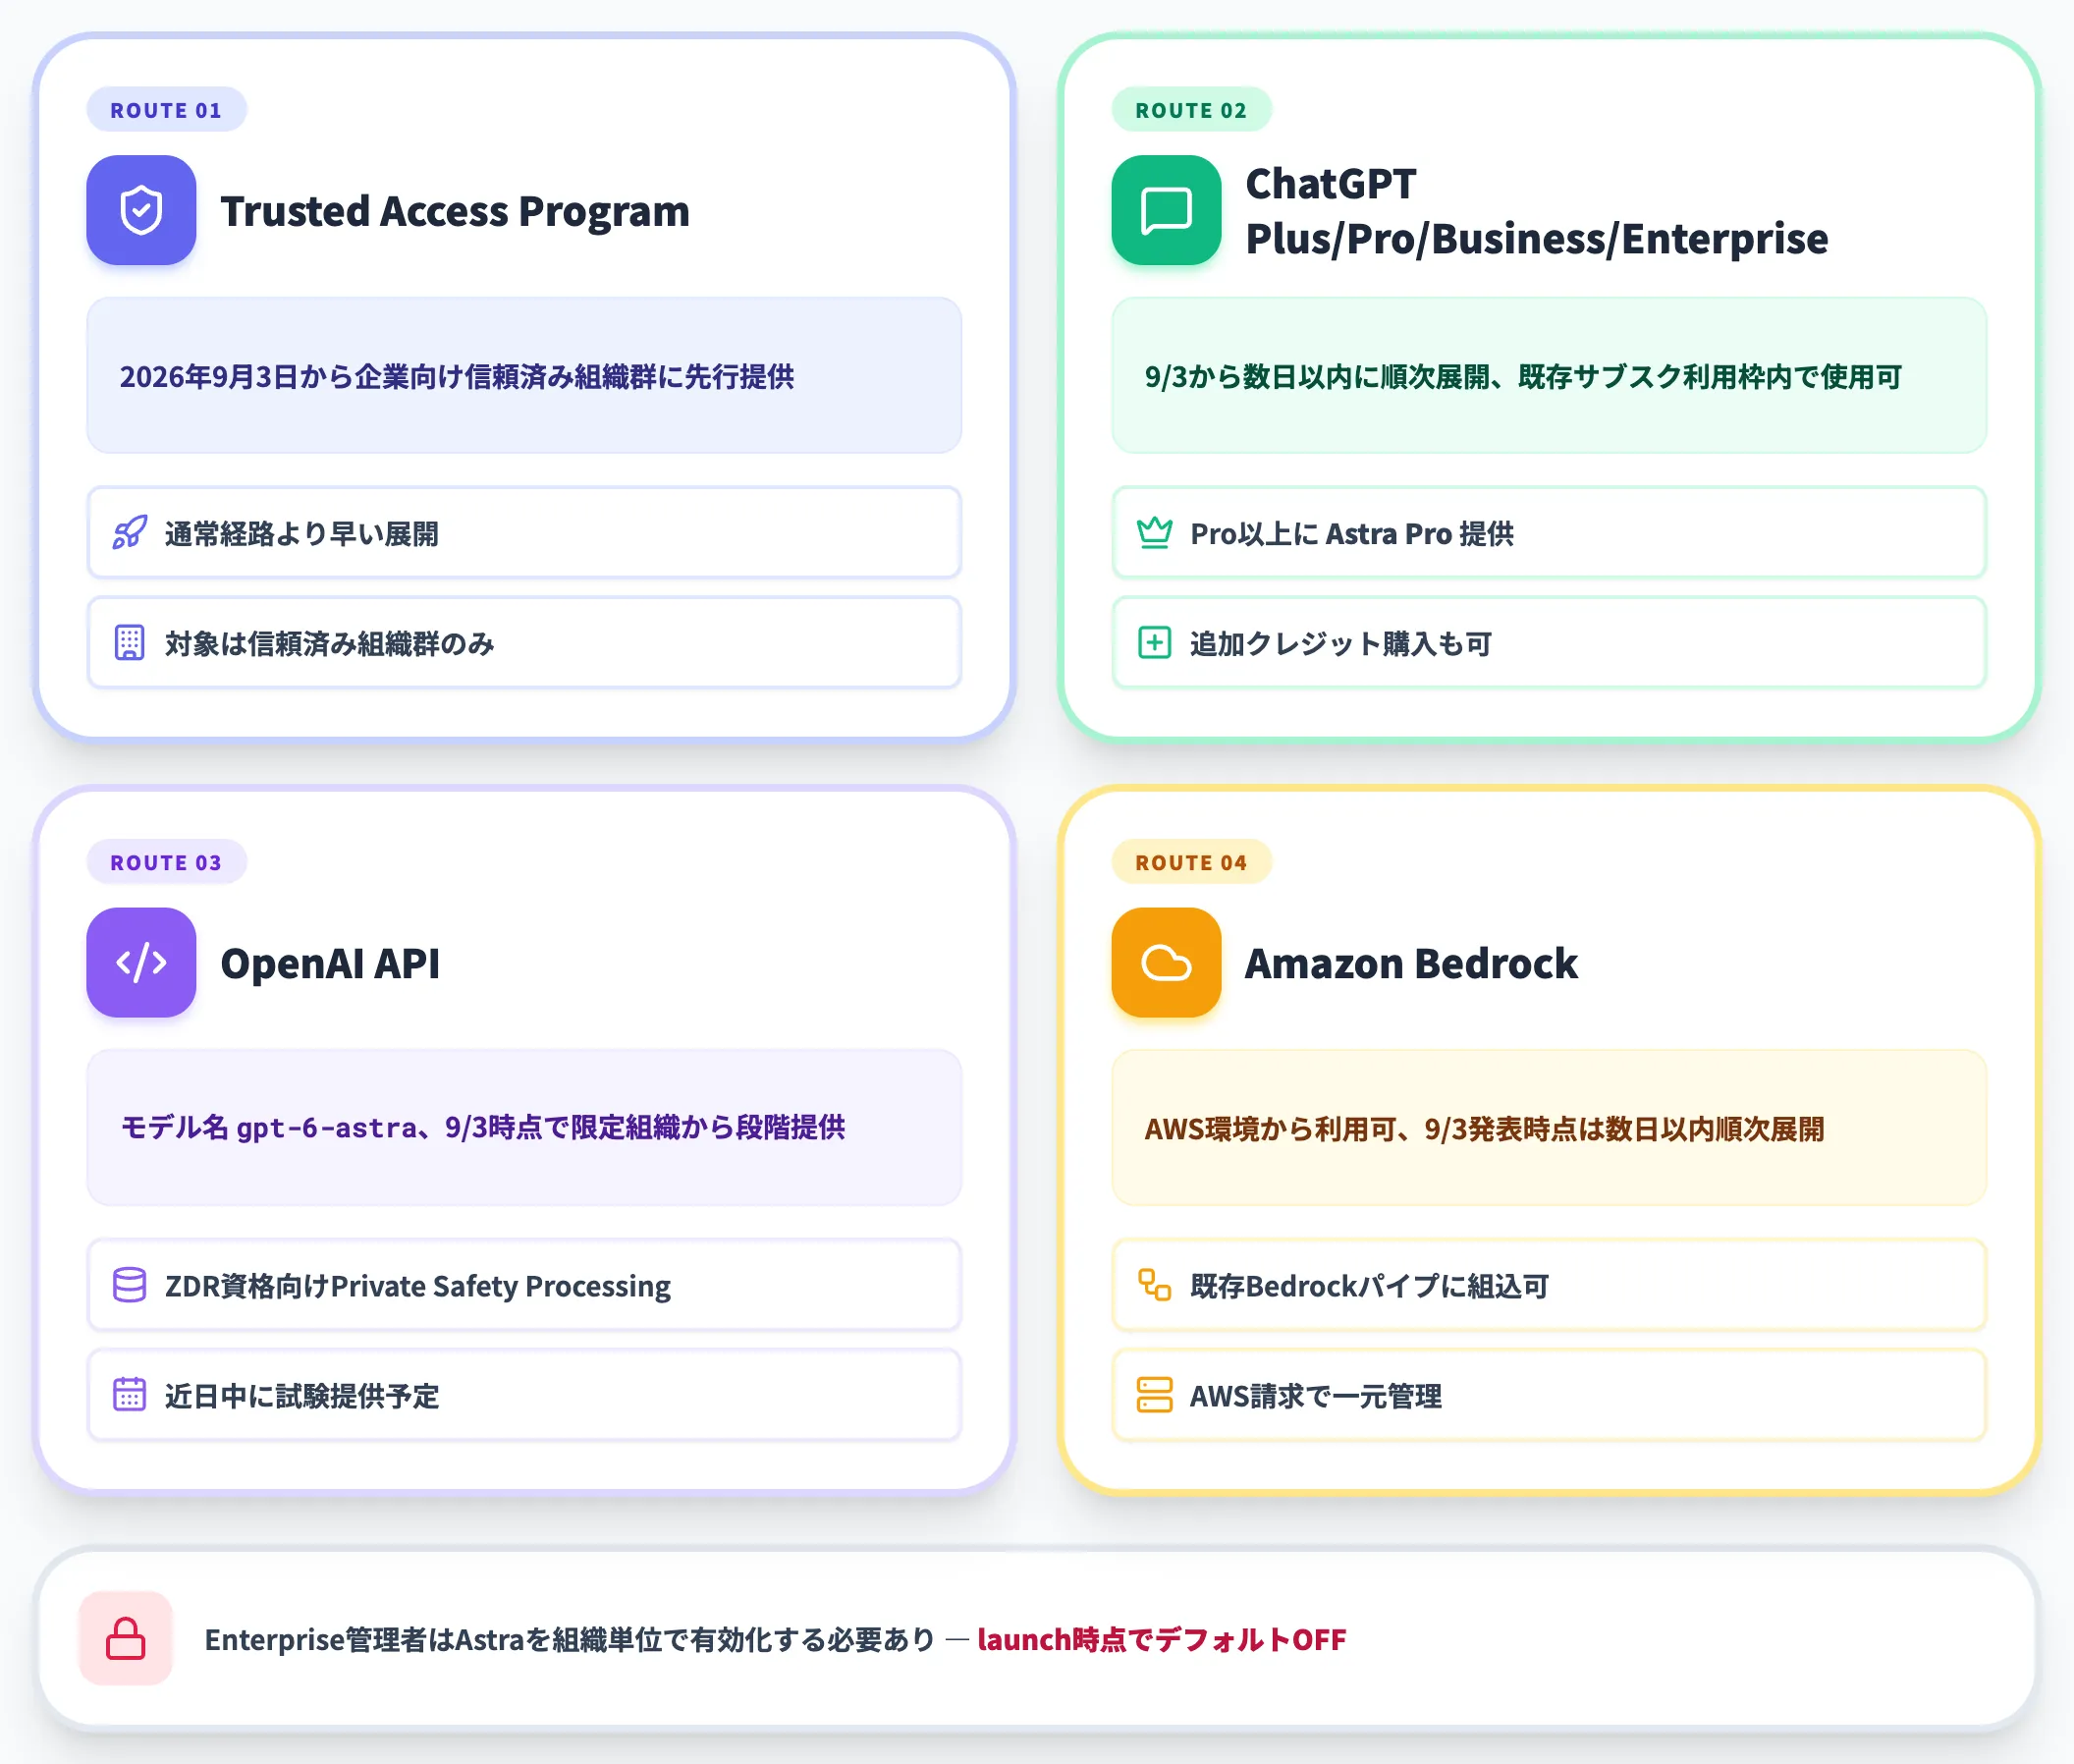Click the red lock icon in the Enterprise notice
Screen dimensions: 2074x1764
[x=126, y=1639]
